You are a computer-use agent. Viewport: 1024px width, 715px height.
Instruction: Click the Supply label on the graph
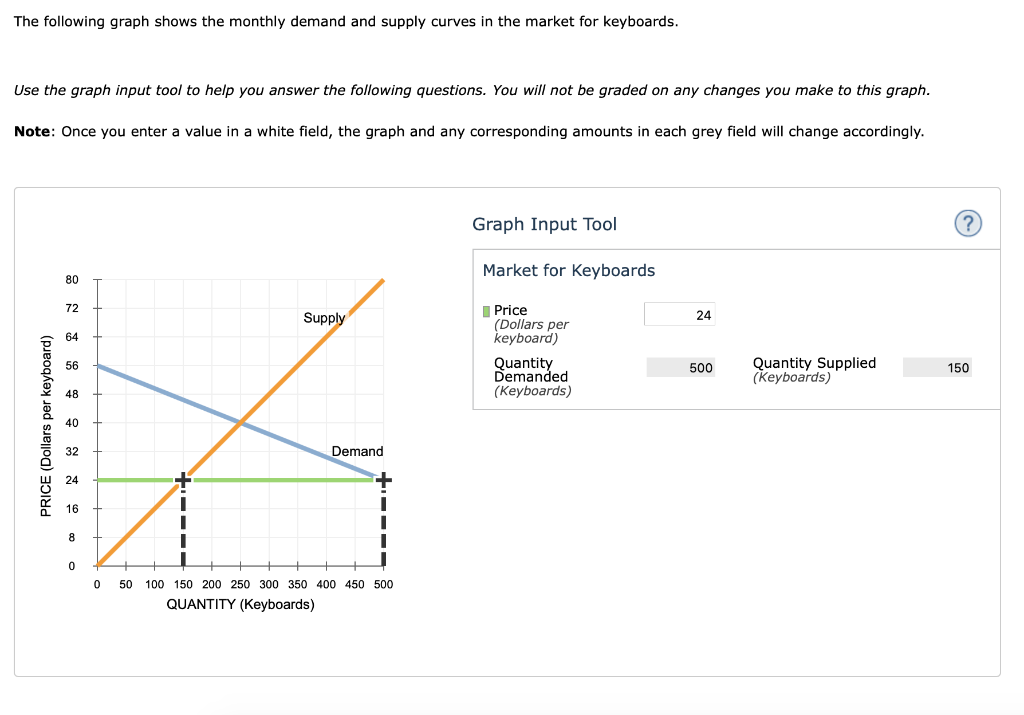[x=324, y=318]
